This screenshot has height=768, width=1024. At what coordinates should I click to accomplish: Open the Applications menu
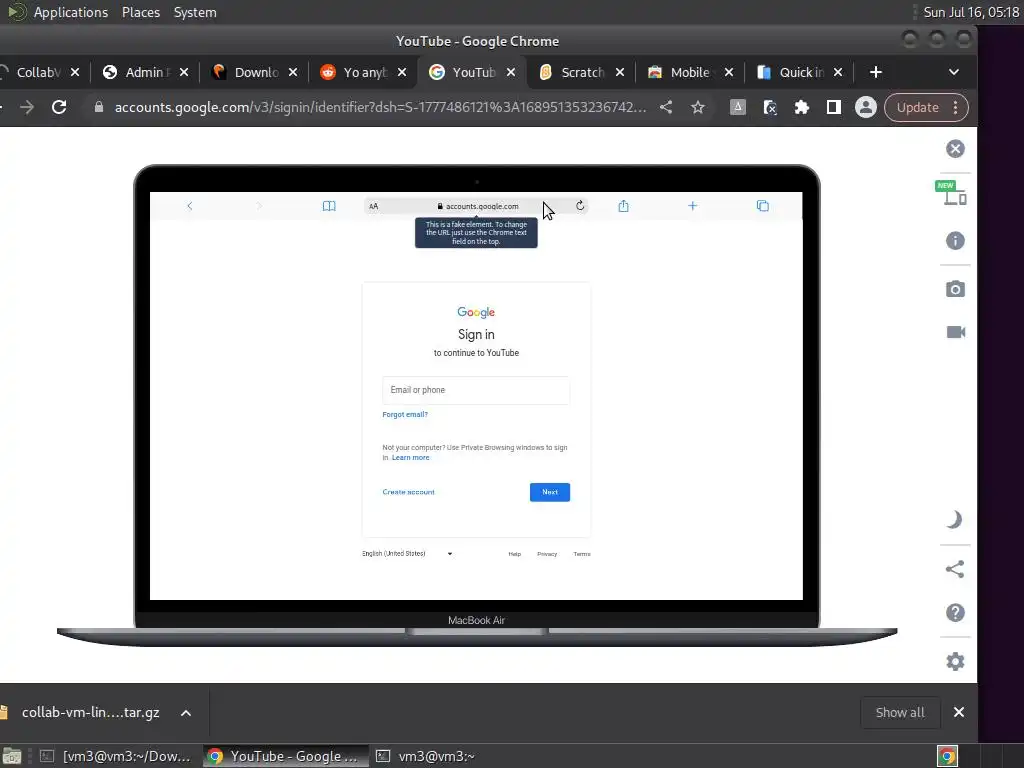click(71, 12)
